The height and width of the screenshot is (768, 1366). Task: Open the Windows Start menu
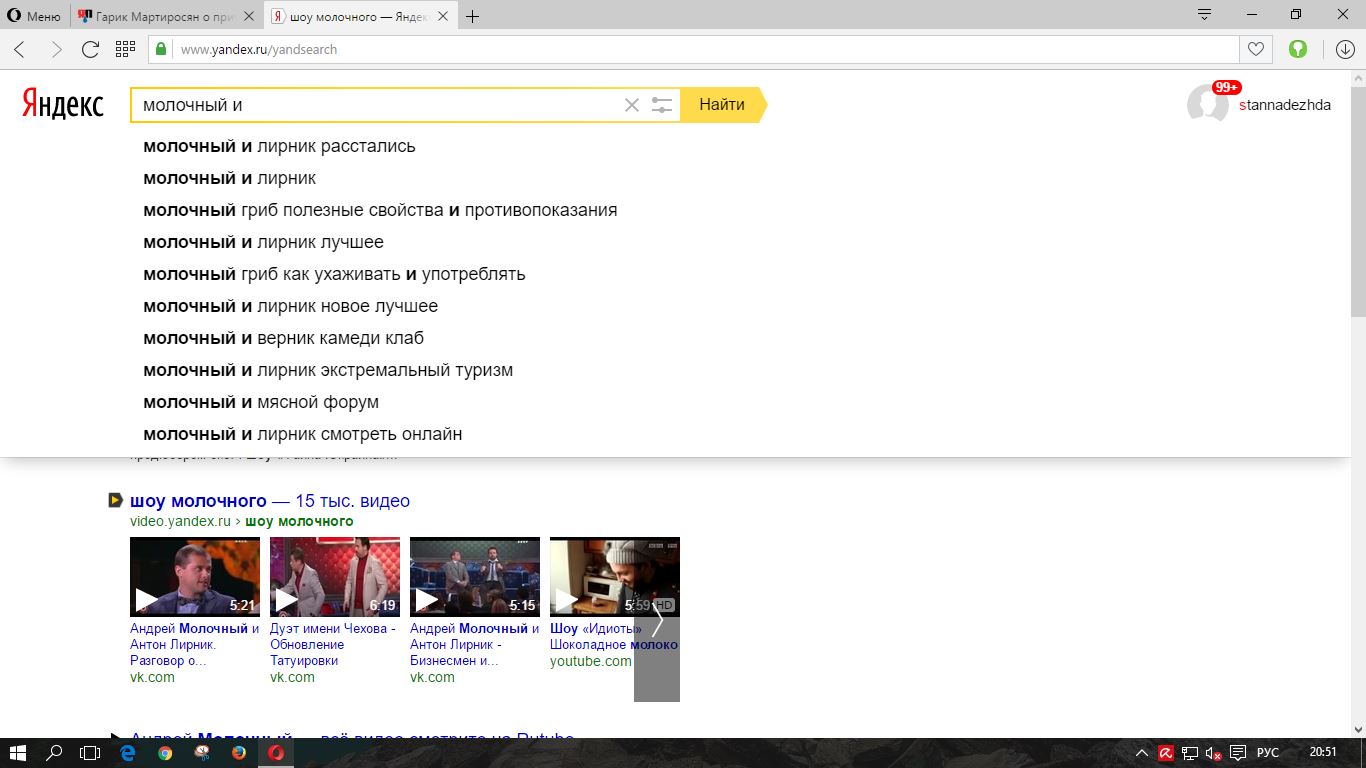[x=18, y=753]
